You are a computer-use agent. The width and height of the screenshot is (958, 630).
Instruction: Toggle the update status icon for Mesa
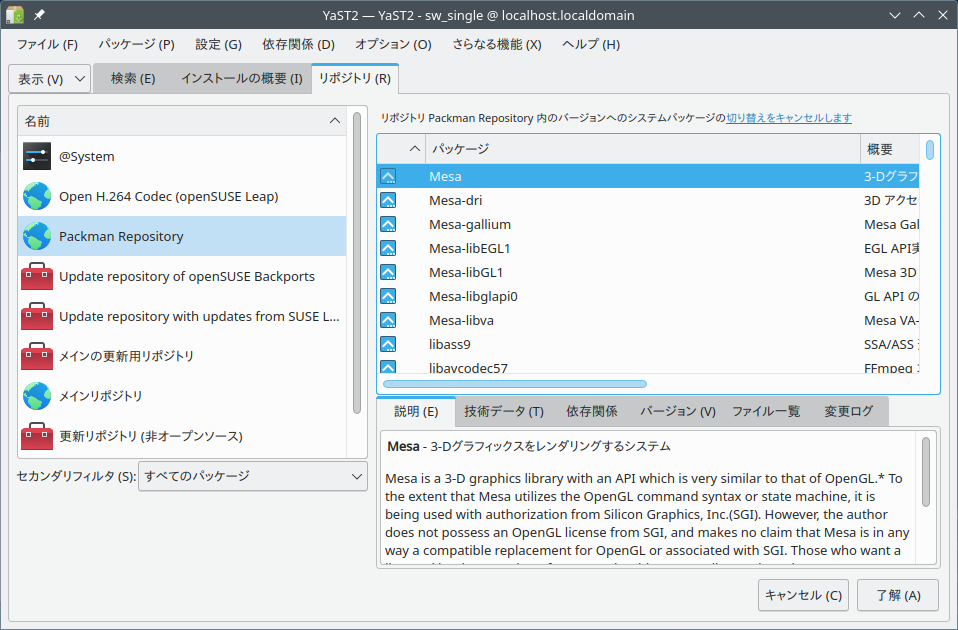tap(388, 177)
